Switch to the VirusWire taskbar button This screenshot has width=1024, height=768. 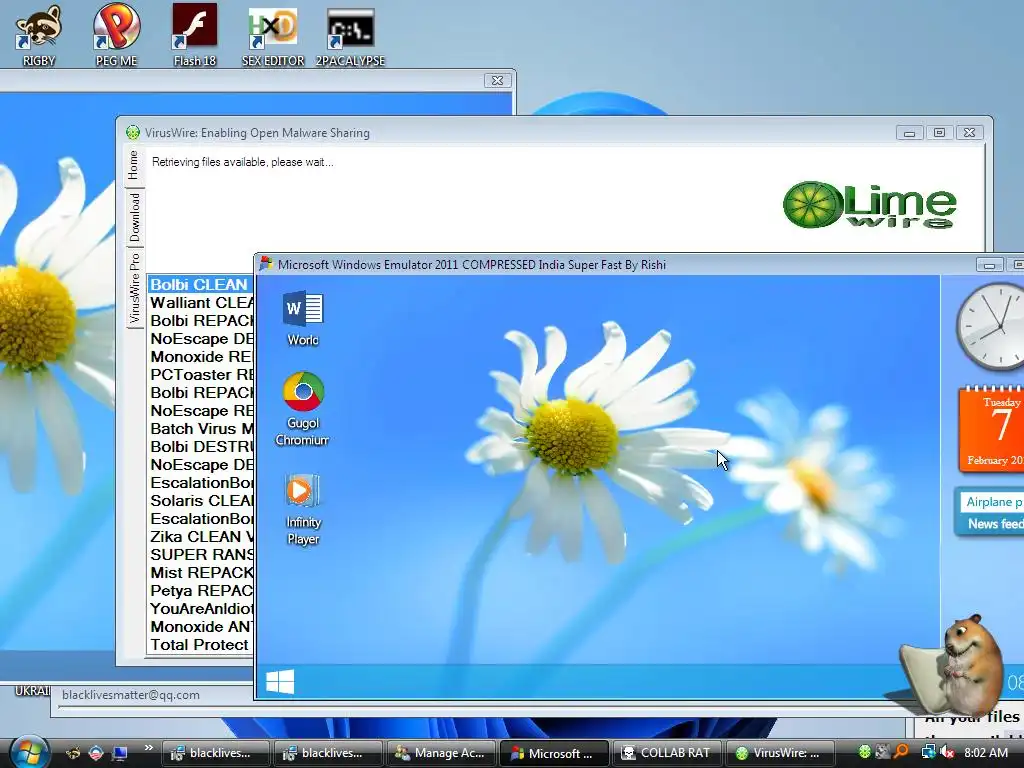click(779, 753)
